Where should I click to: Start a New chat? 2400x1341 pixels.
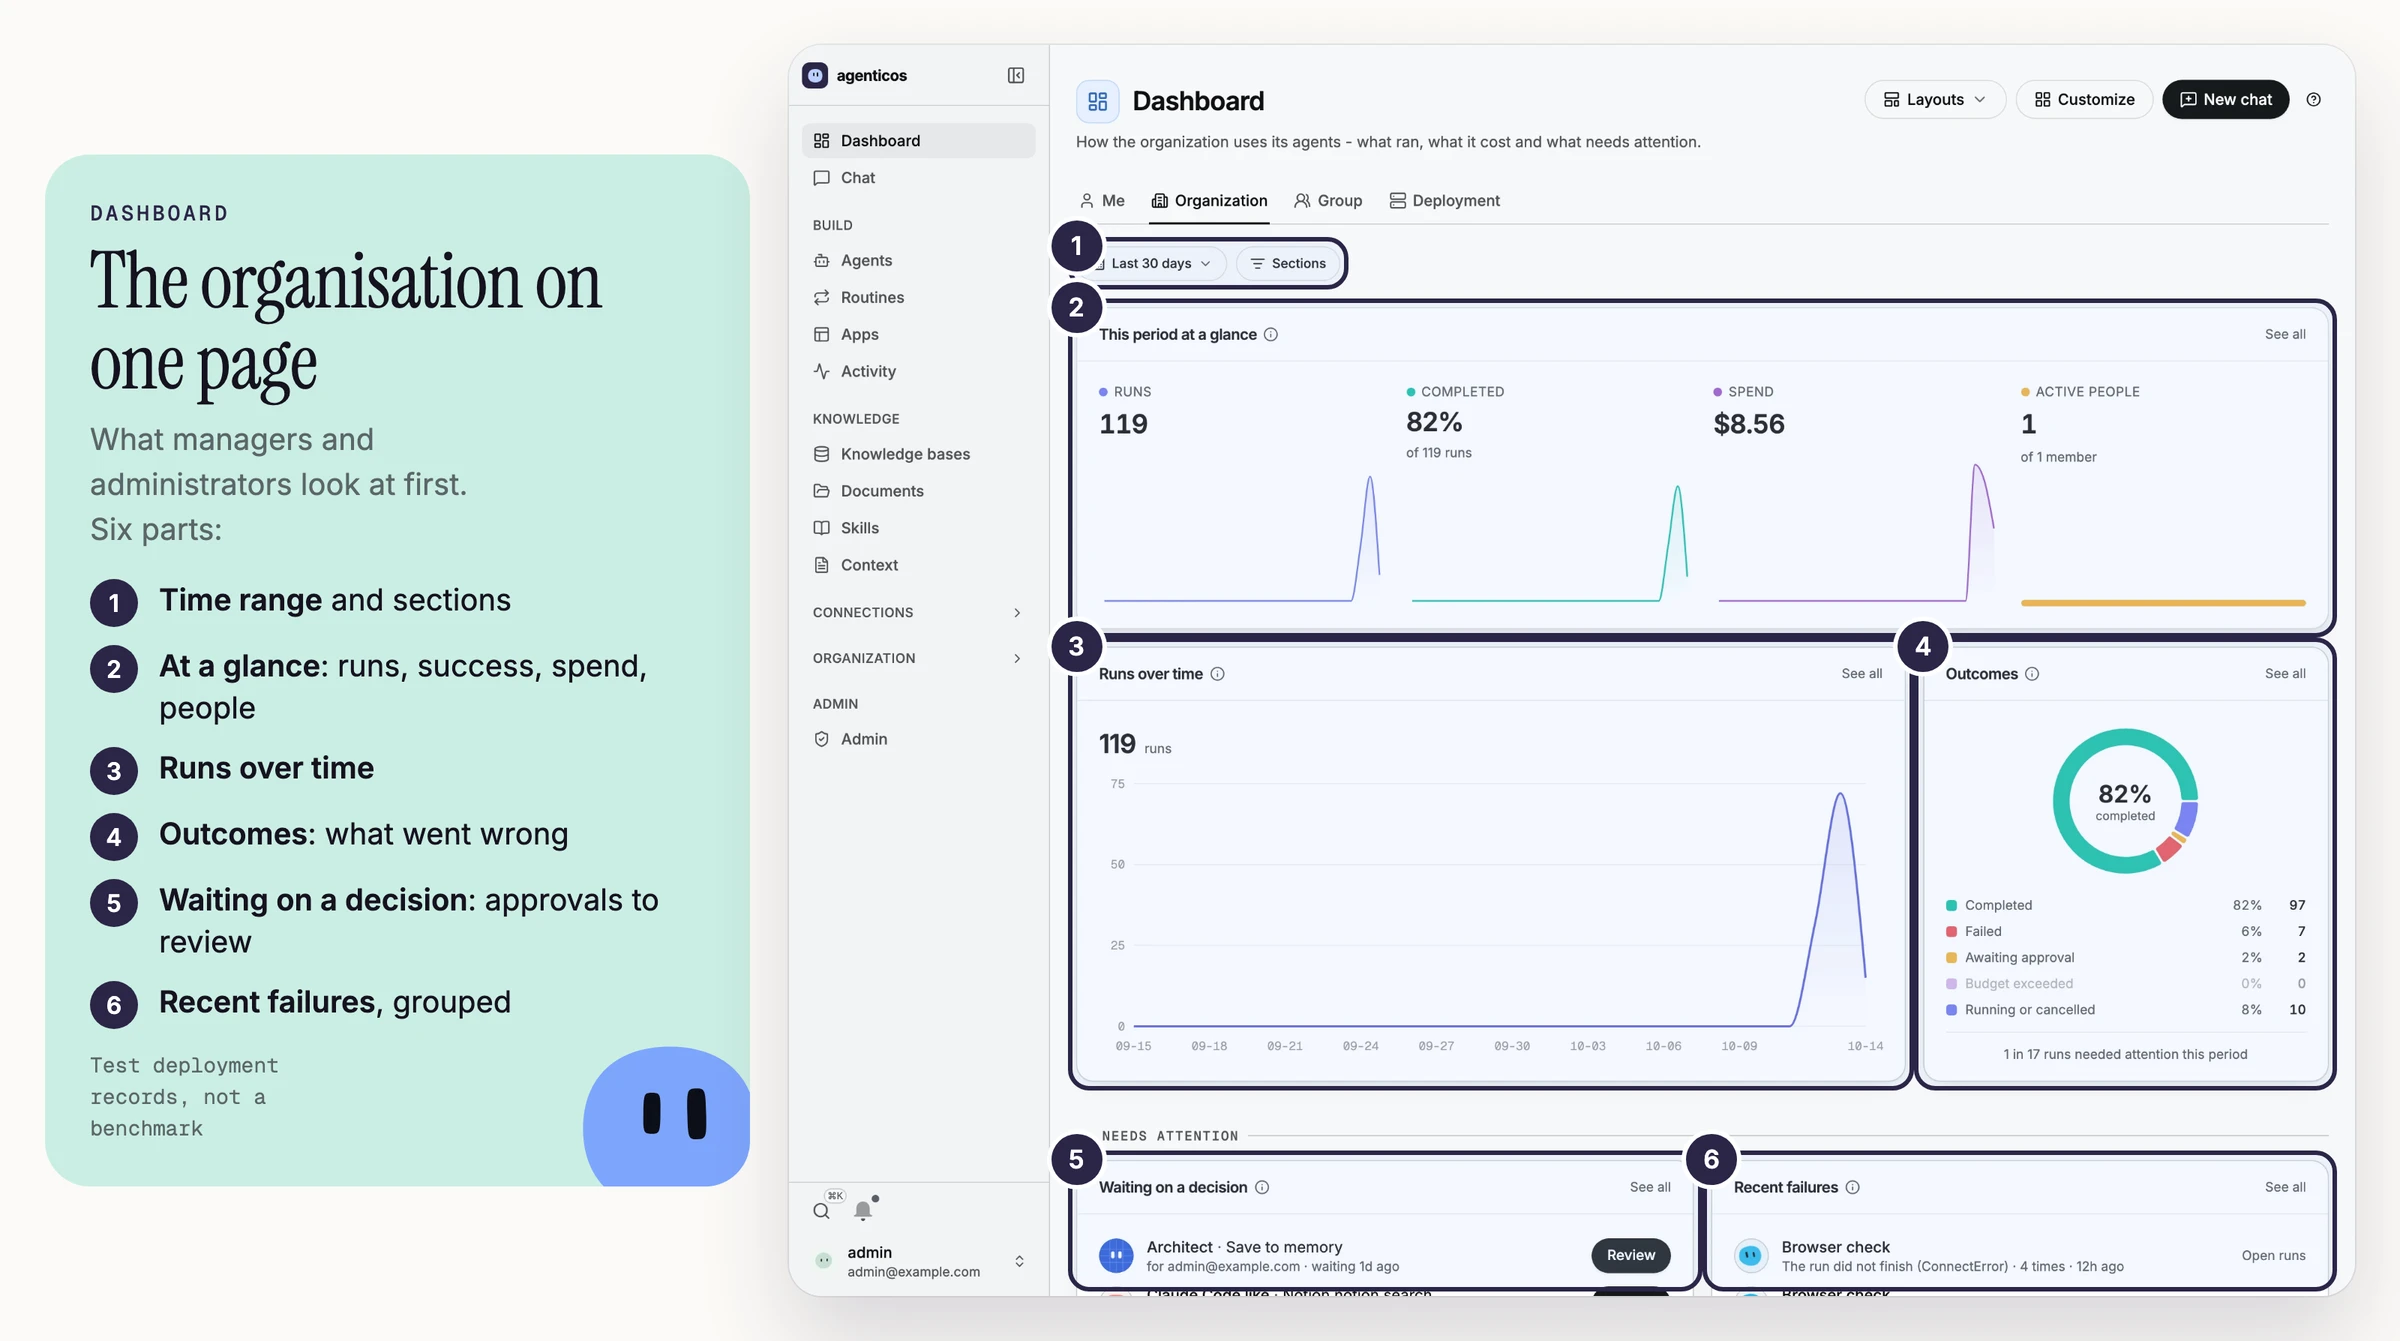coord(2226,99)
